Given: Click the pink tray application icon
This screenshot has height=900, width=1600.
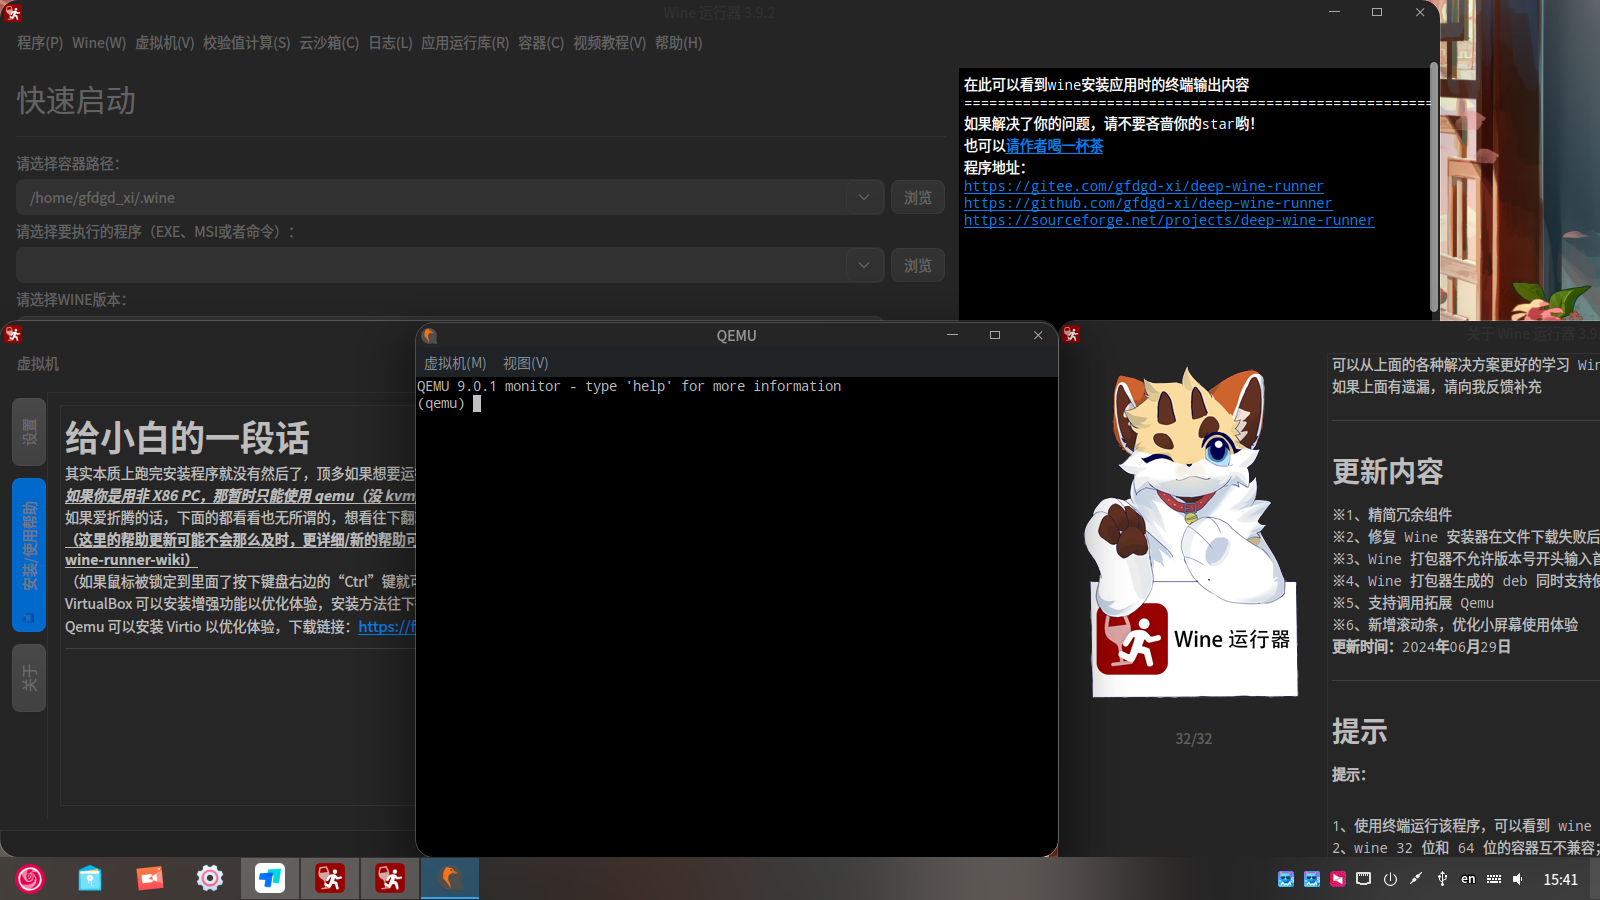Looking at the screenshot, I should click(1338, 879).
